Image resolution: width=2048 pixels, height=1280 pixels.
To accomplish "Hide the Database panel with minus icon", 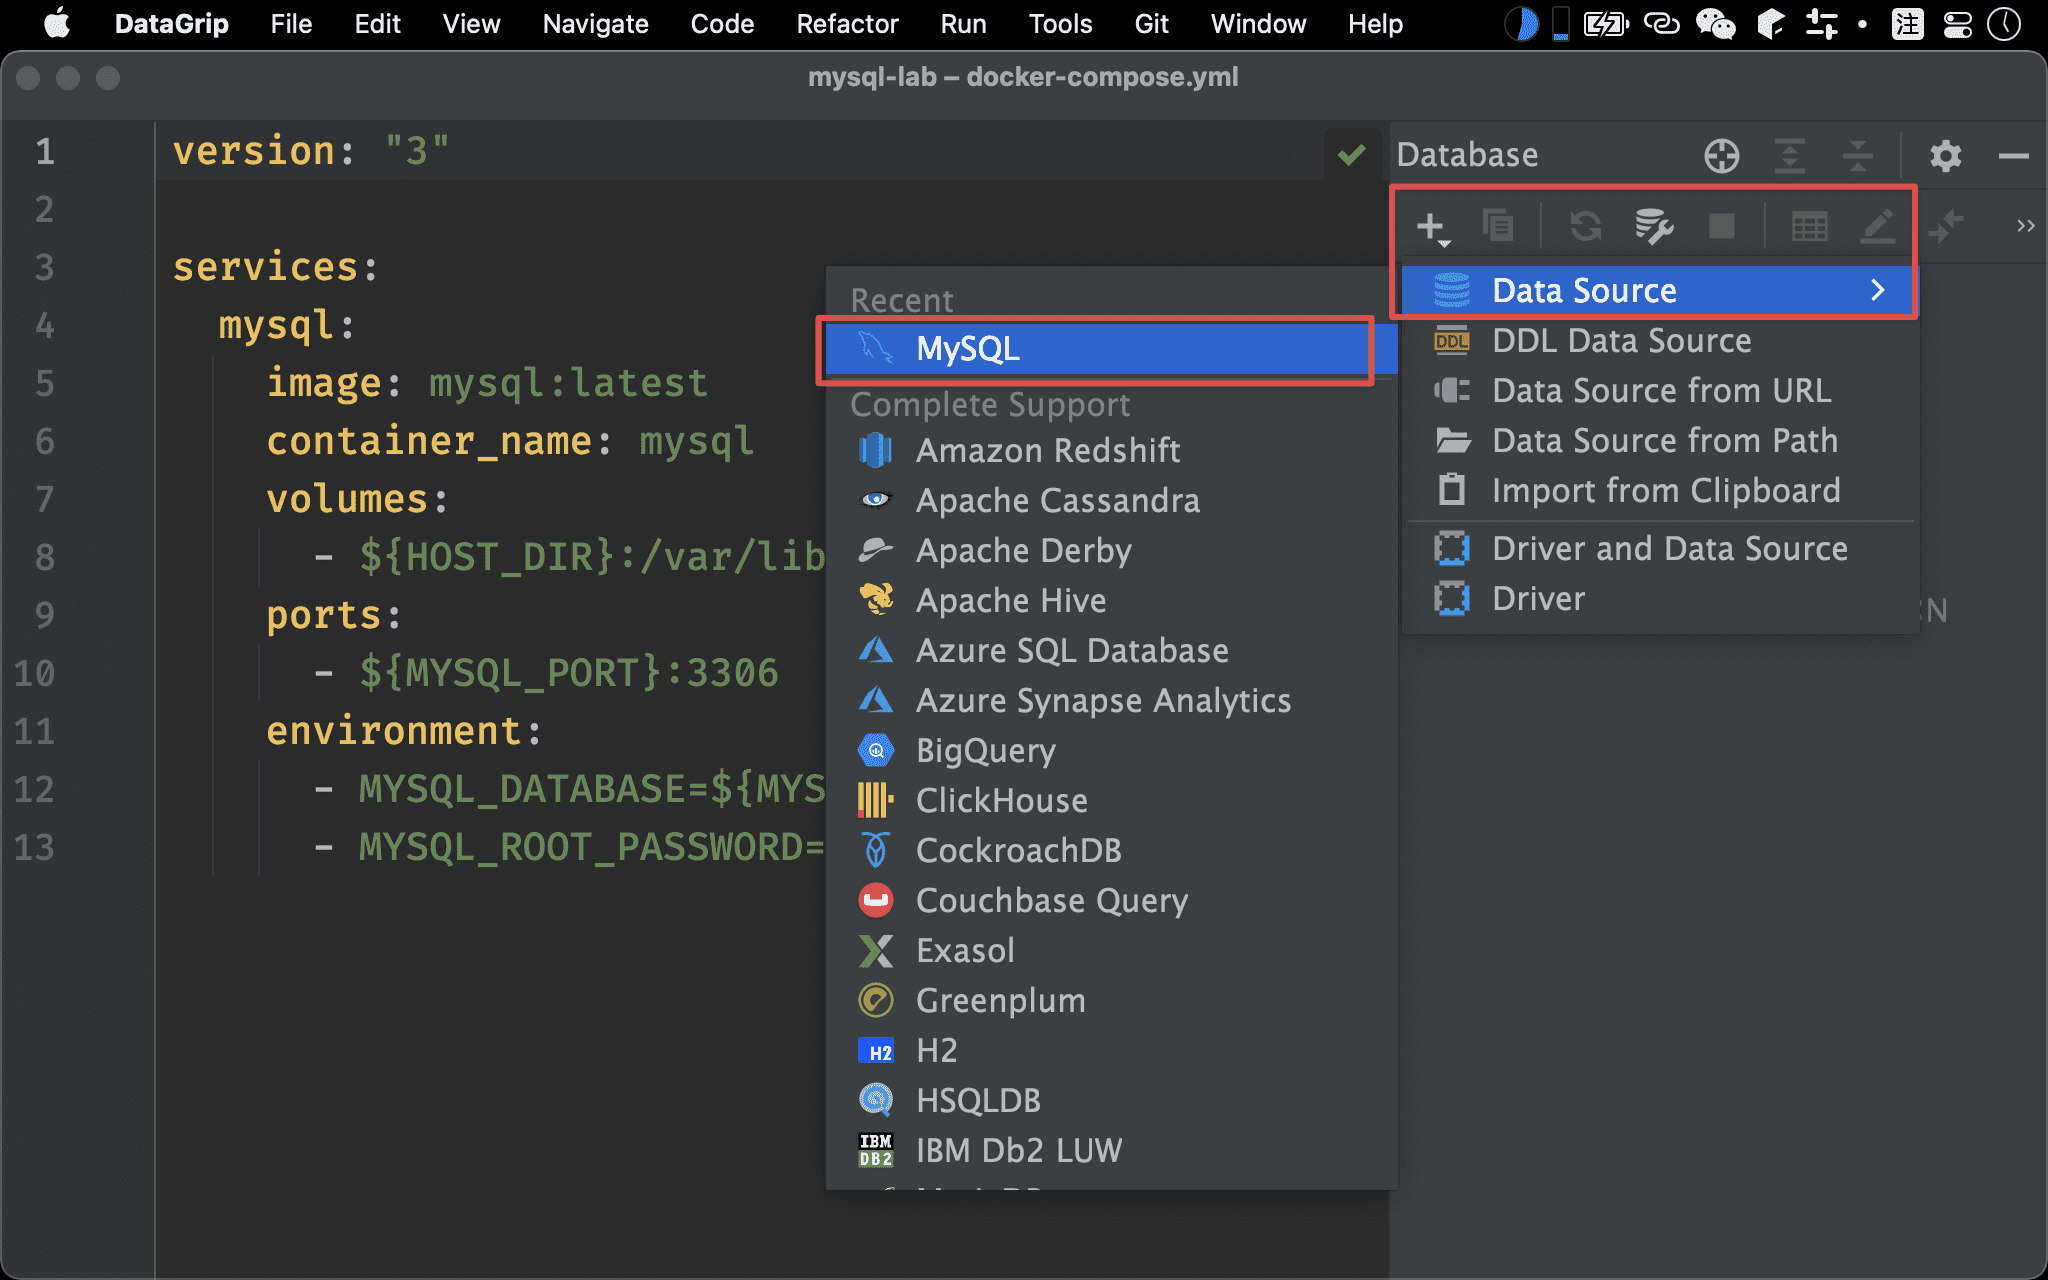I will pos(2013,156).
